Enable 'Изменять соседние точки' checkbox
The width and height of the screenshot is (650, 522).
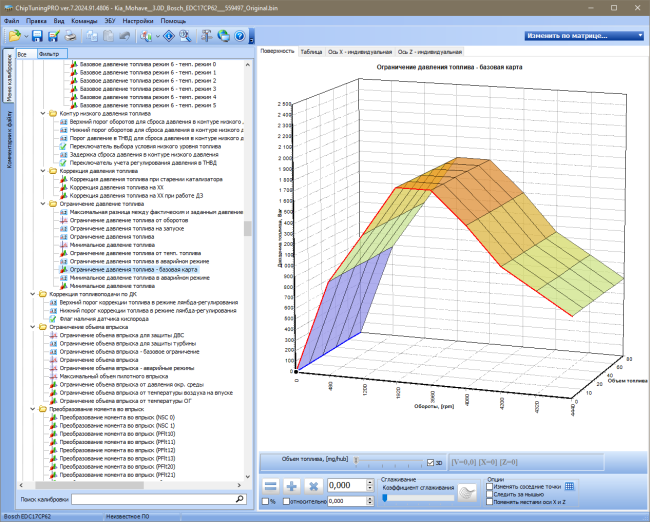tap(490, 486)
